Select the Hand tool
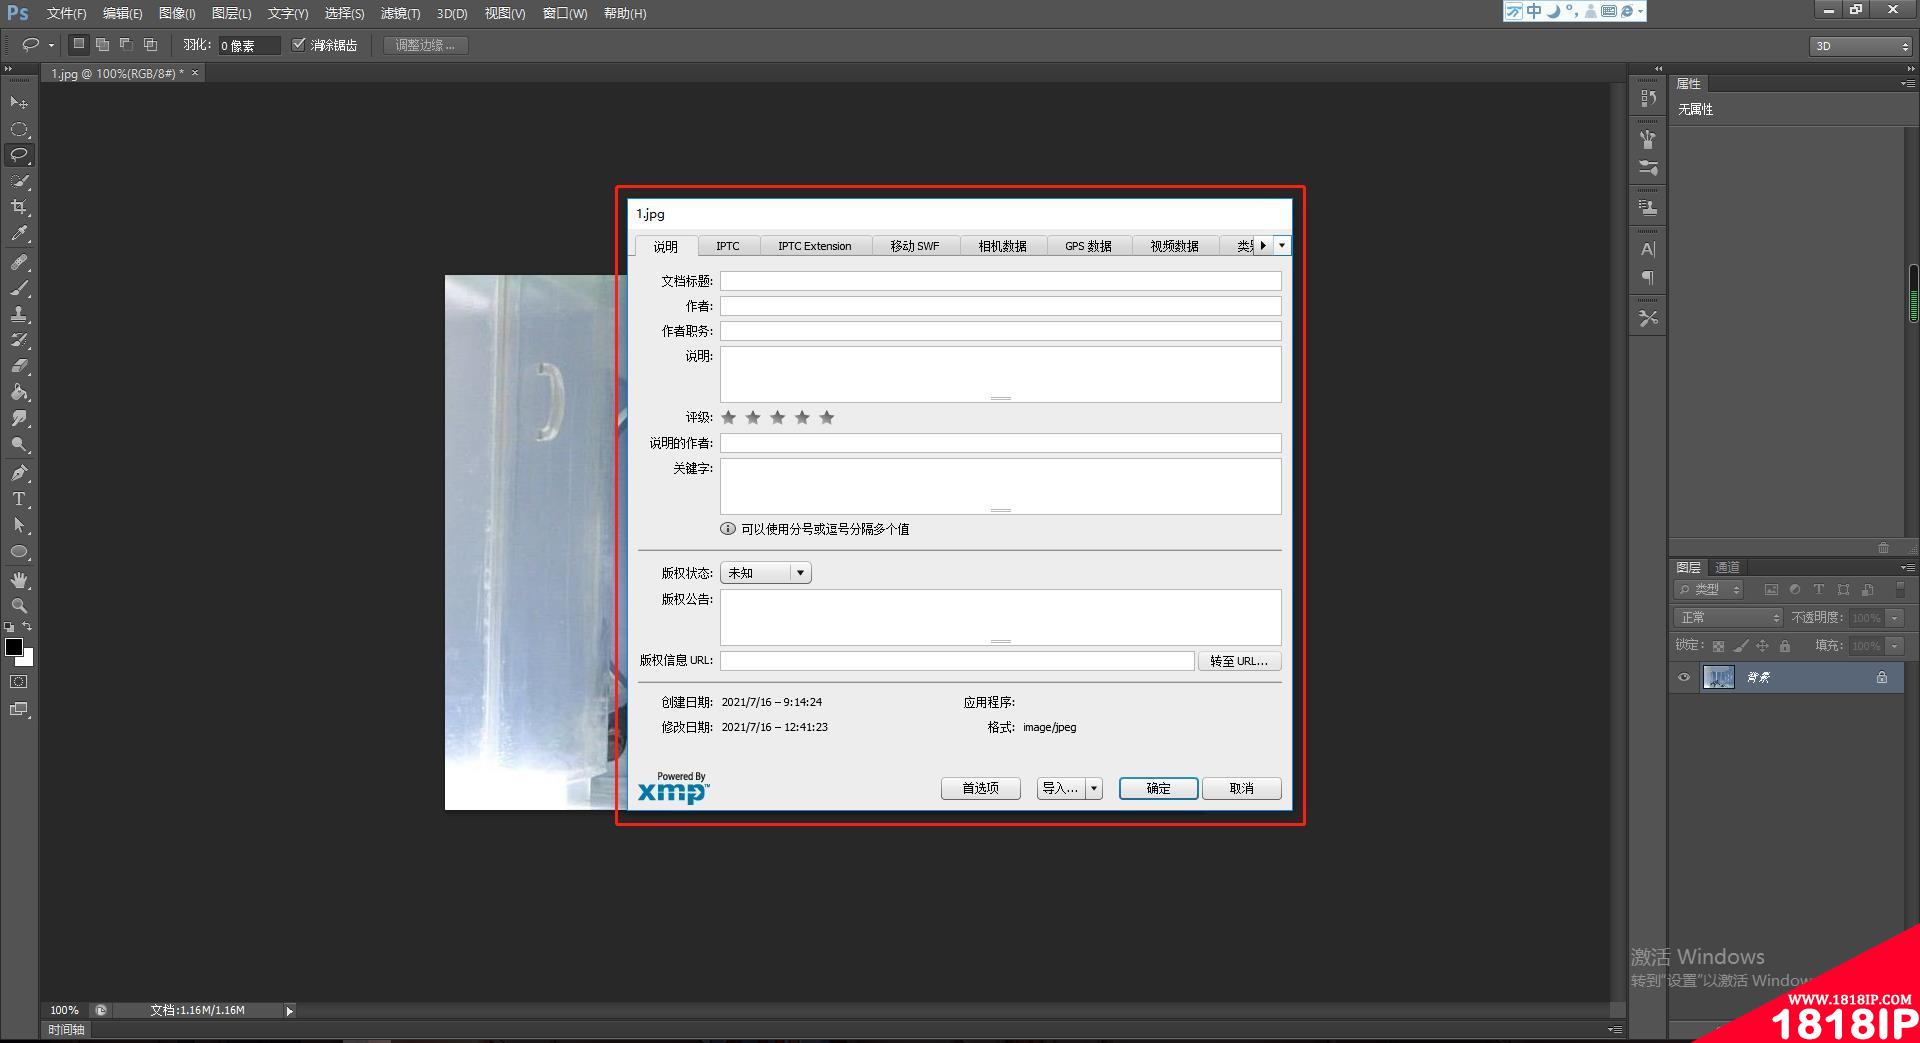 point(19,580)
